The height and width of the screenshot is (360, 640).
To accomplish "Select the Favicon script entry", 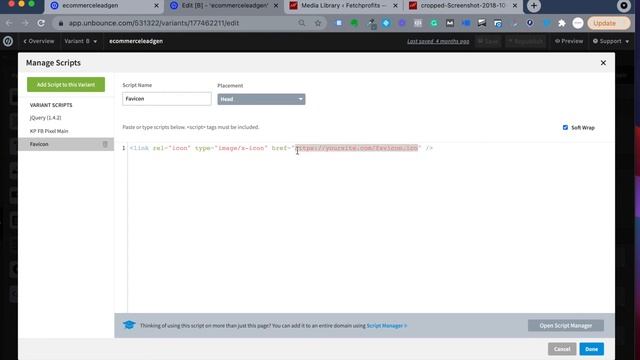I will pyautogui.click(x=66, y=144).
